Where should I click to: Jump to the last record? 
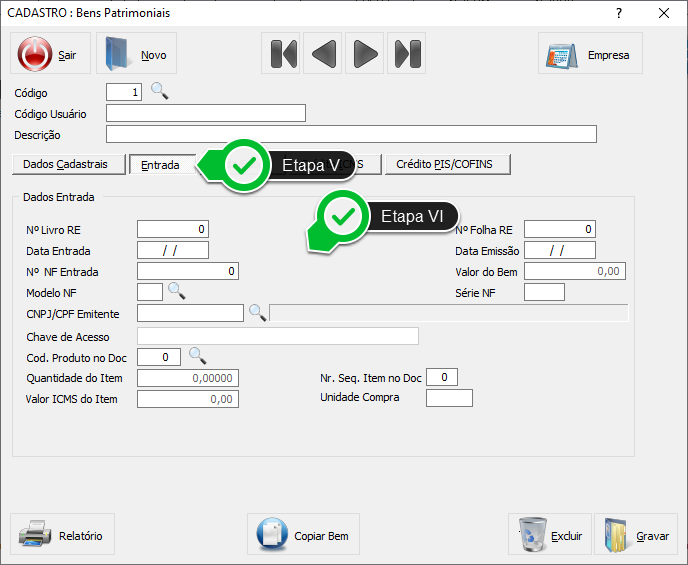[407, 54]
